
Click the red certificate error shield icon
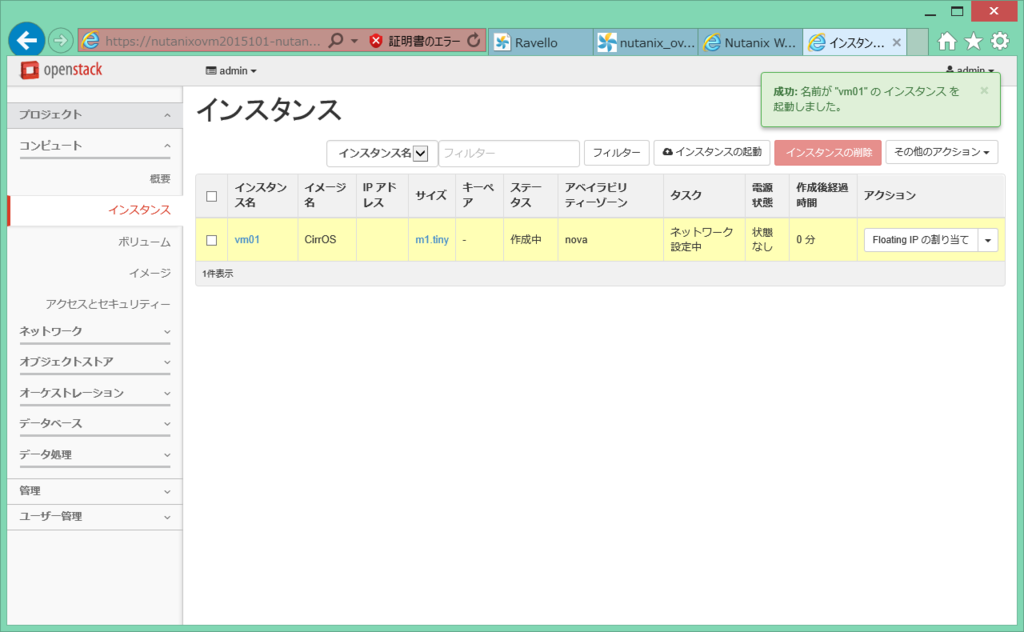point(376,41)
